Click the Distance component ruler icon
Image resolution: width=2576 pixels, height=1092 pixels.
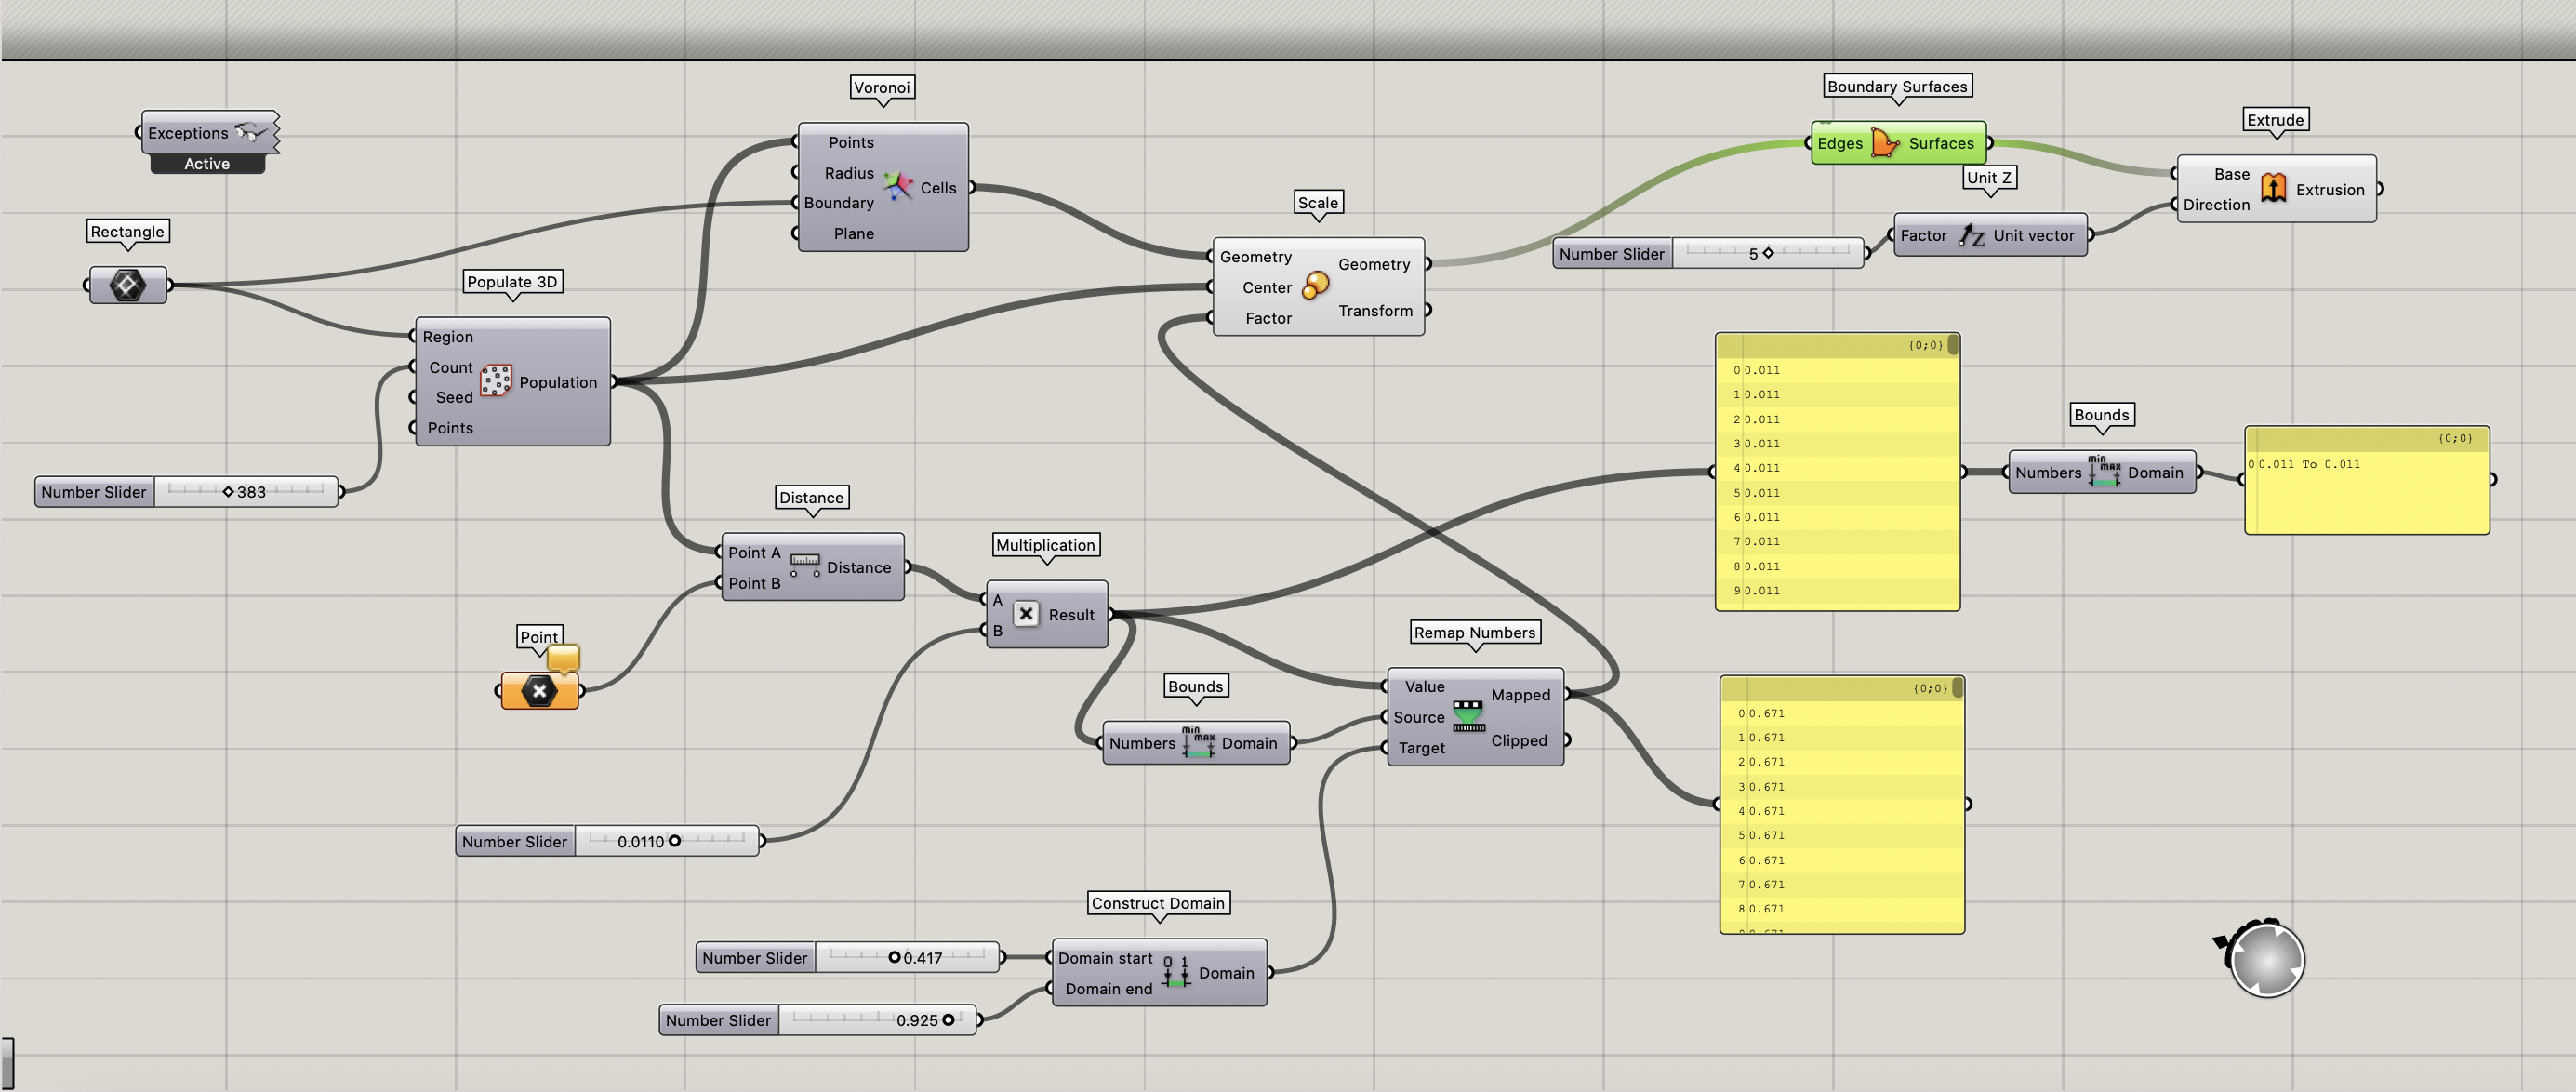click(804, 566)
